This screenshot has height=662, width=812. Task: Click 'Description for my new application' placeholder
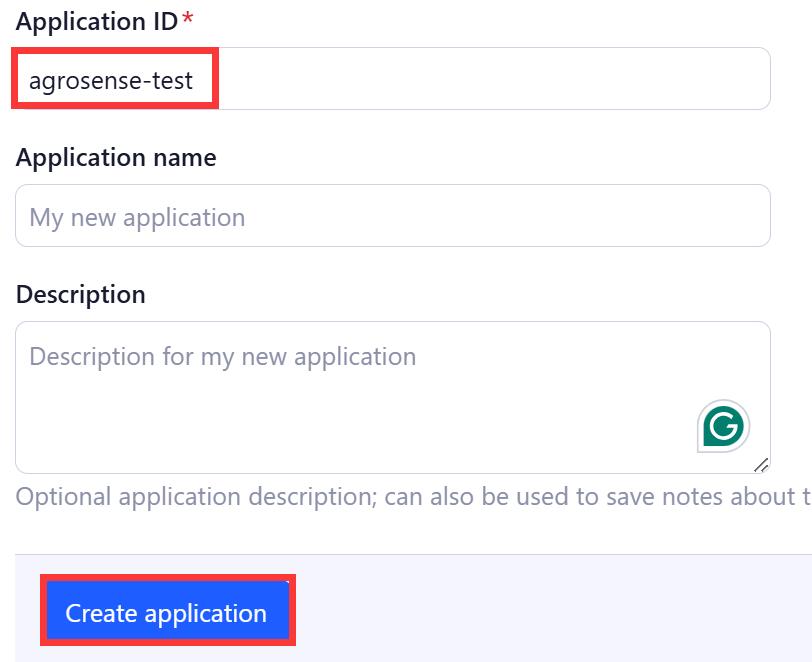[223, 357]
